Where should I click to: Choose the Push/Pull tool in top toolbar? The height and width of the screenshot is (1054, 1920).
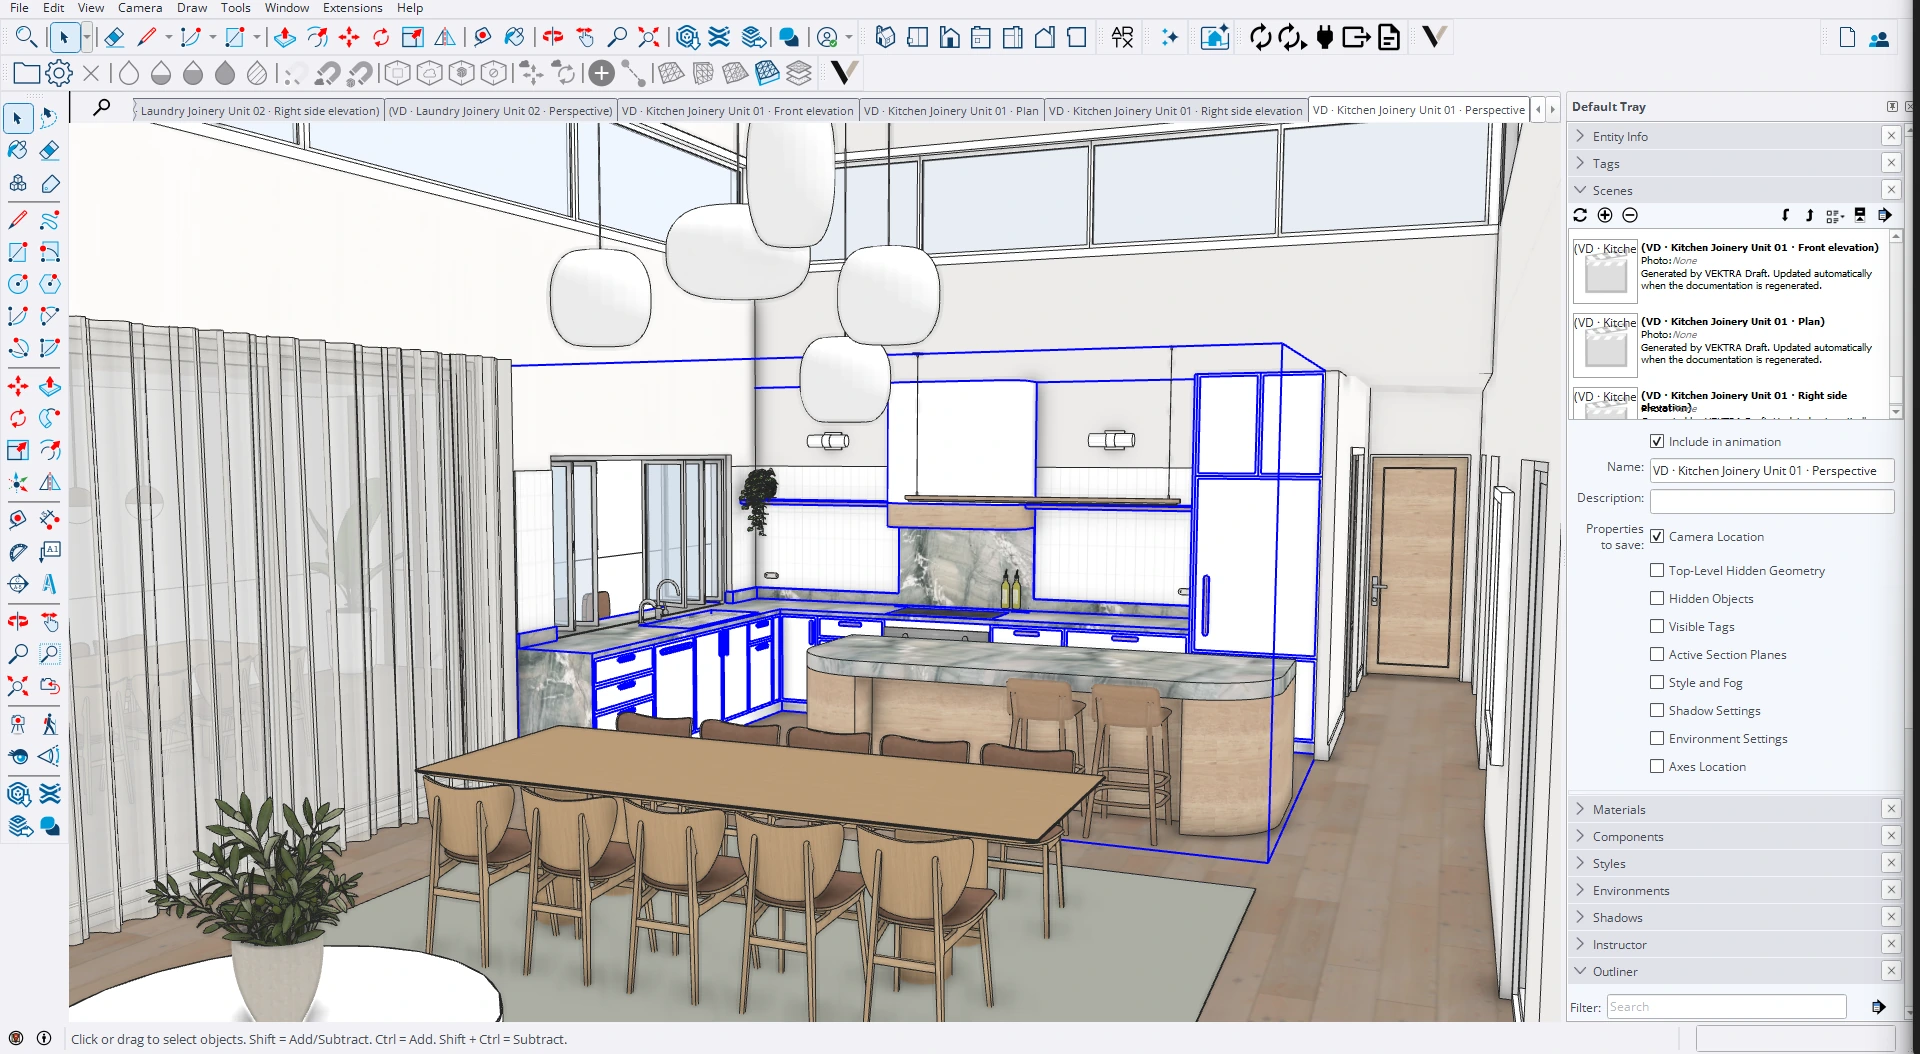(x=285, y=38)
